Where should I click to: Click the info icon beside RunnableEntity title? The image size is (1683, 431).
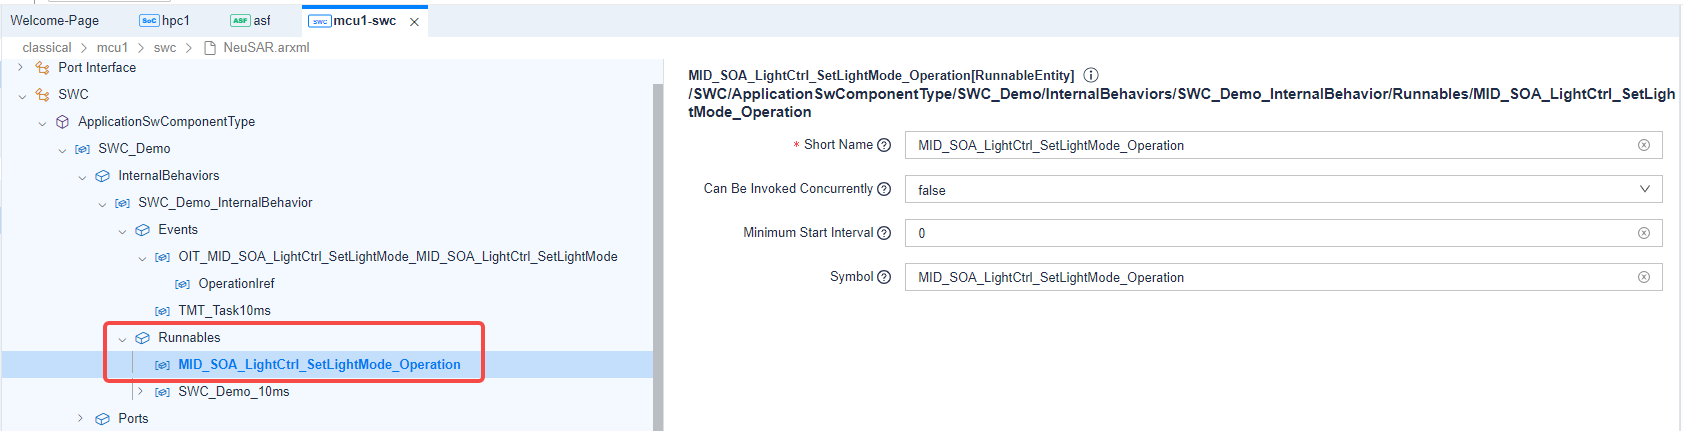(x=1091, y=75)
